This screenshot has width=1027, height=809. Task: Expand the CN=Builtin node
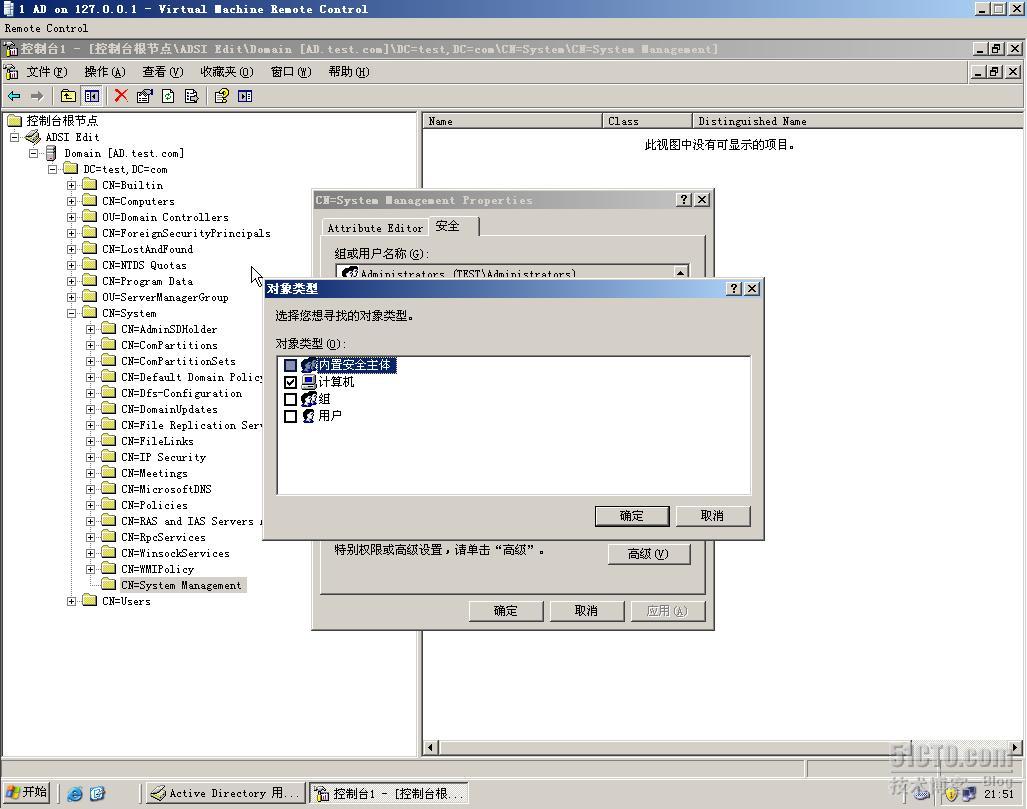(x=71, y=185)
